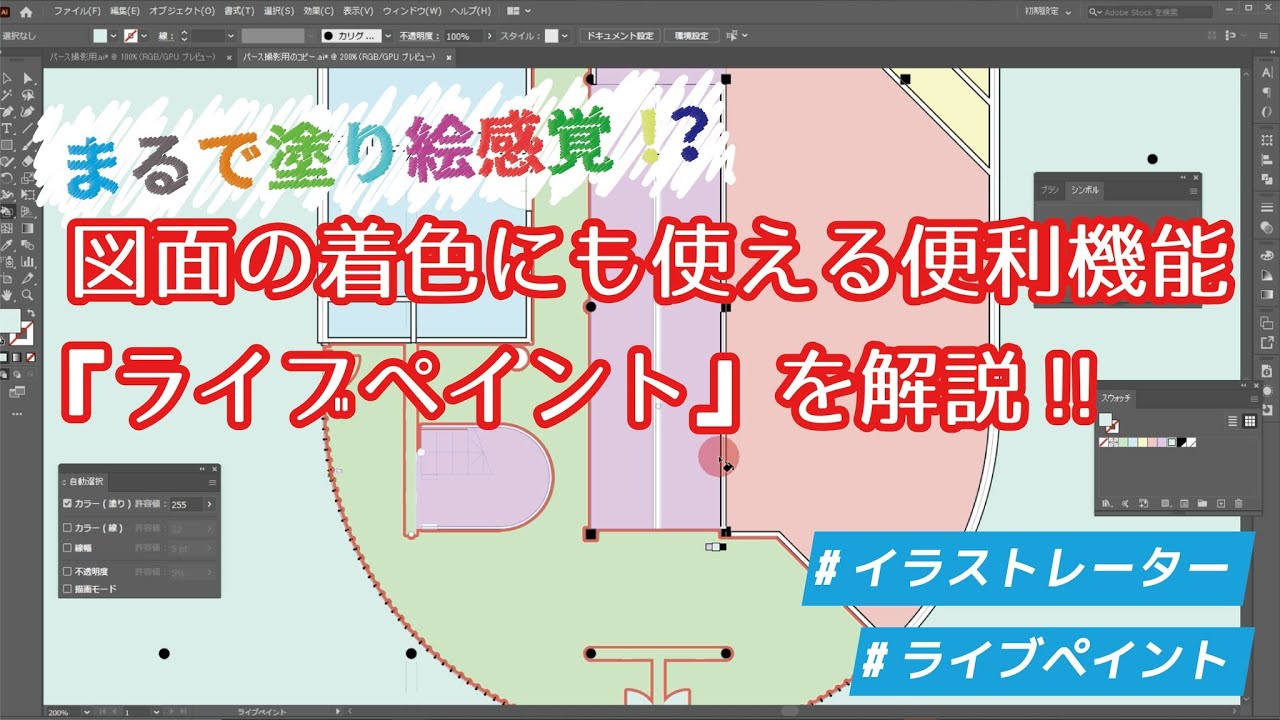The image size is (1280, 720).
Task: Collapse the Swatches panel with double arrows
Action: click(x=1244, y=385)
